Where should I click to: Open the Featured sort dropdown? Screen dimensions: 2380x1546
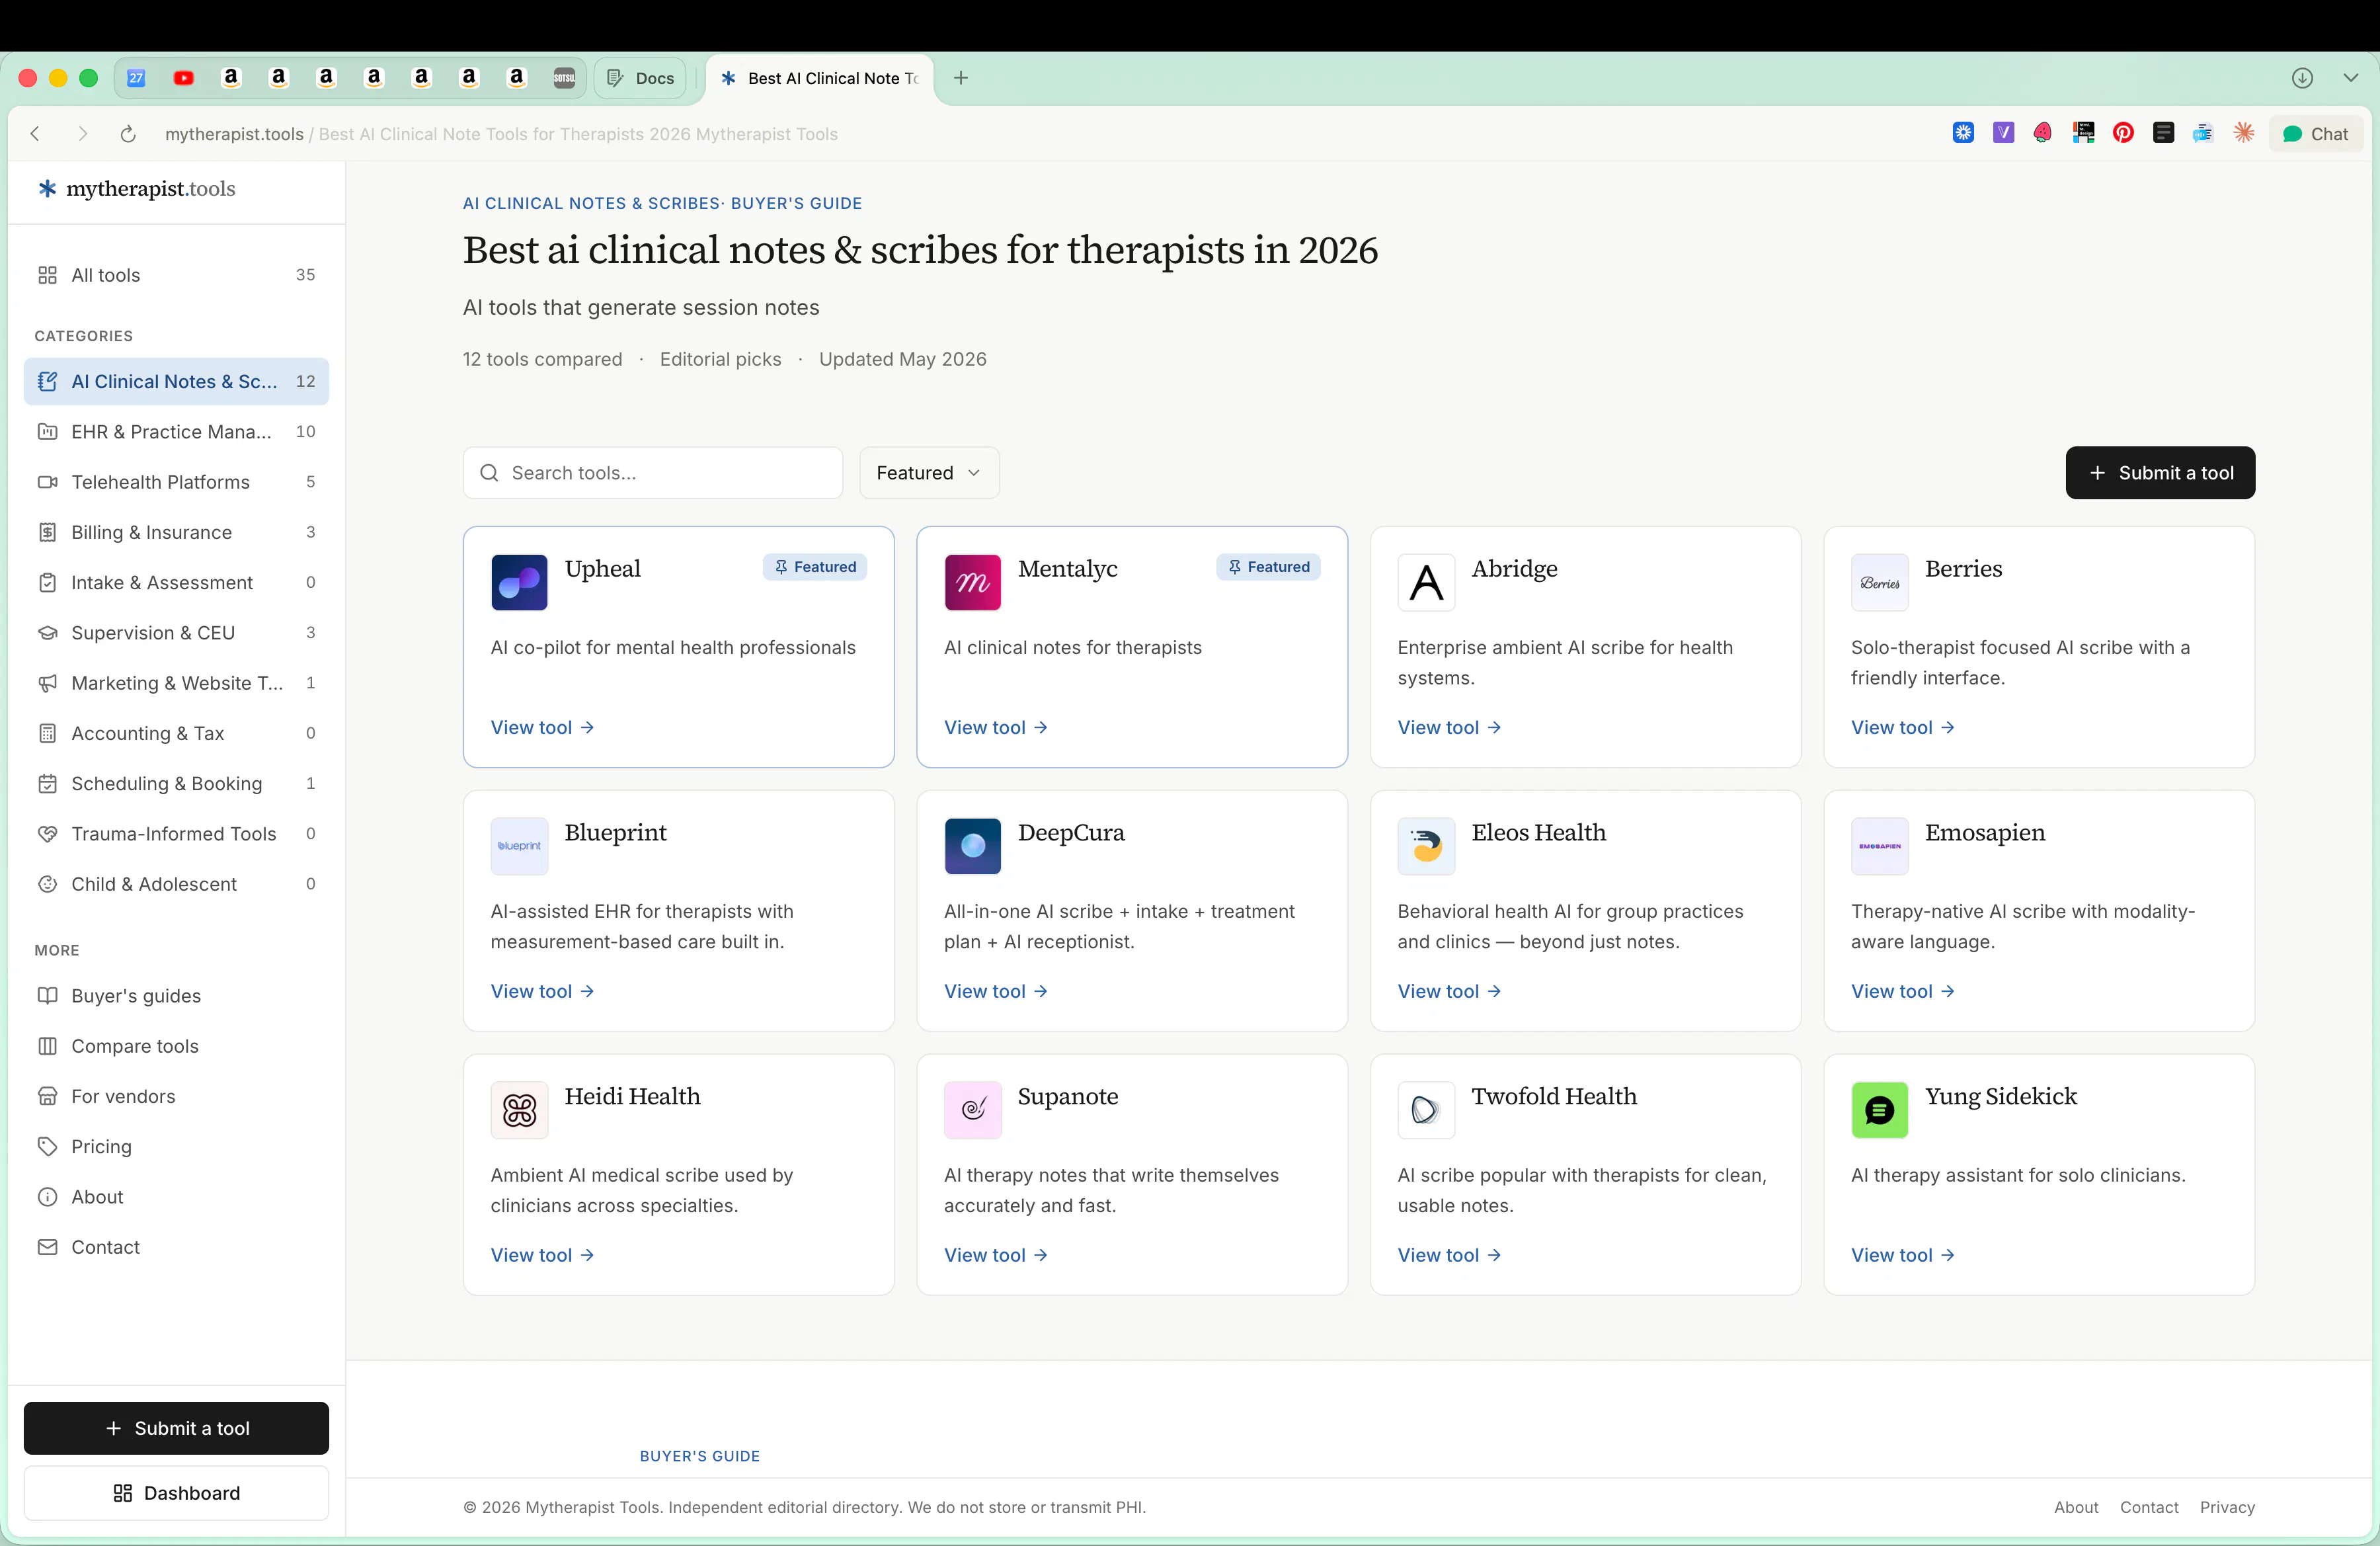pos(929,473)
